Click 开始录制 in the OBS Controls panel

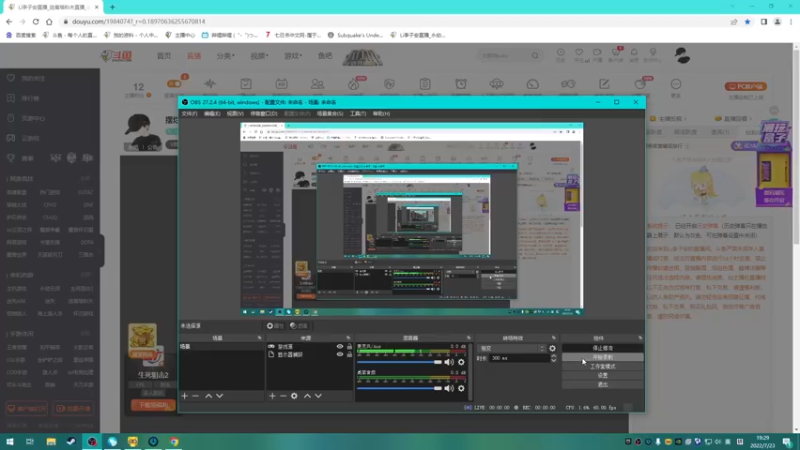click(603, 357)
